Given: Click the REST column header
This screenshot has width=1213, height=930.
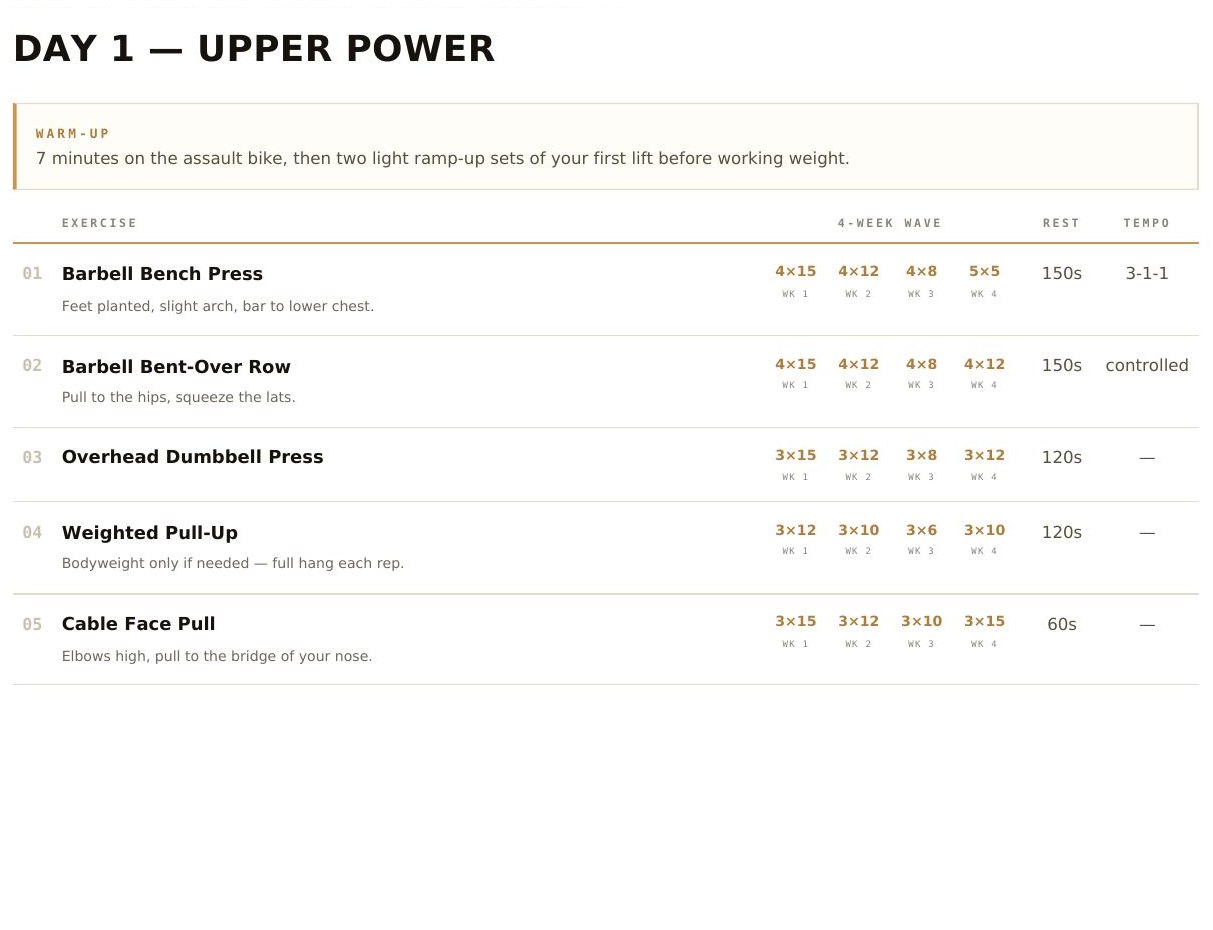Looking at the screenshot, I should click(x=1061, y=223).
